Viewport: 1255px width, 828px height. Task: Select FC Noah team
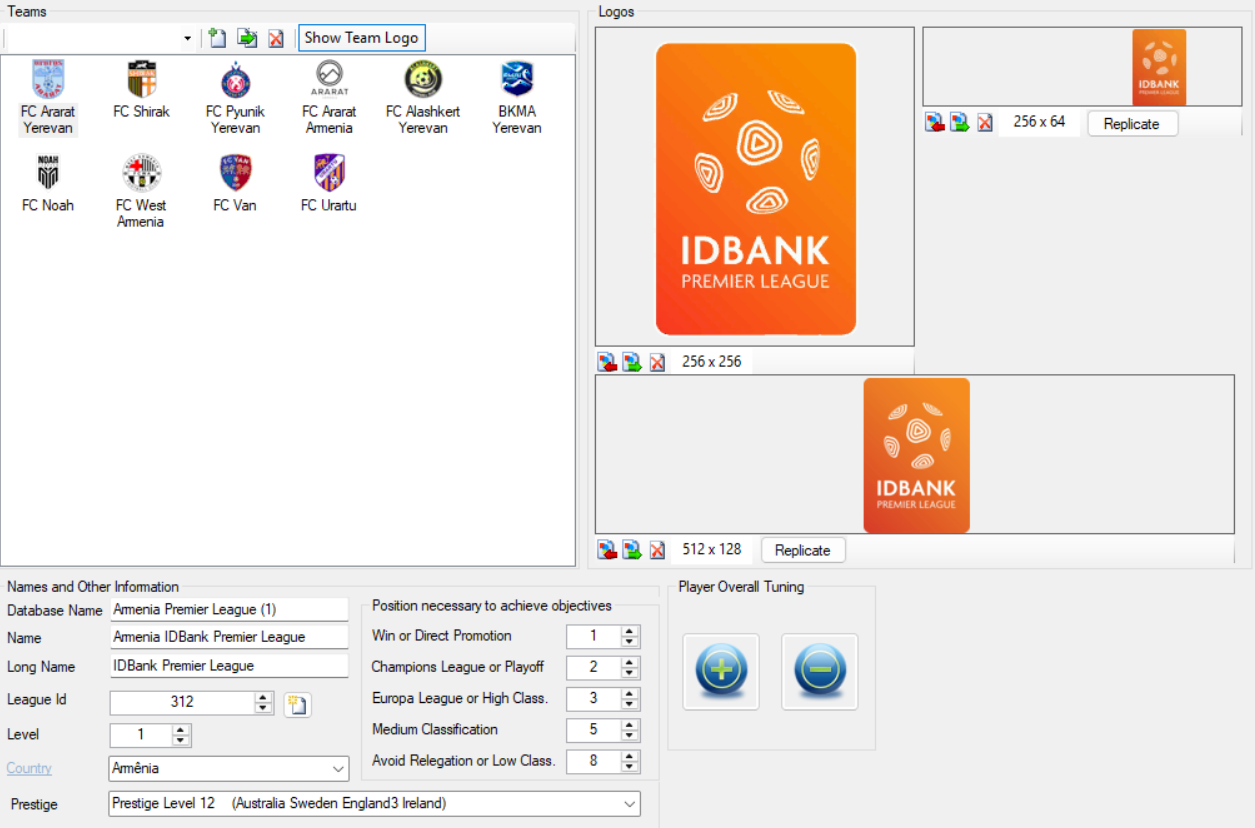pos(48,183)
